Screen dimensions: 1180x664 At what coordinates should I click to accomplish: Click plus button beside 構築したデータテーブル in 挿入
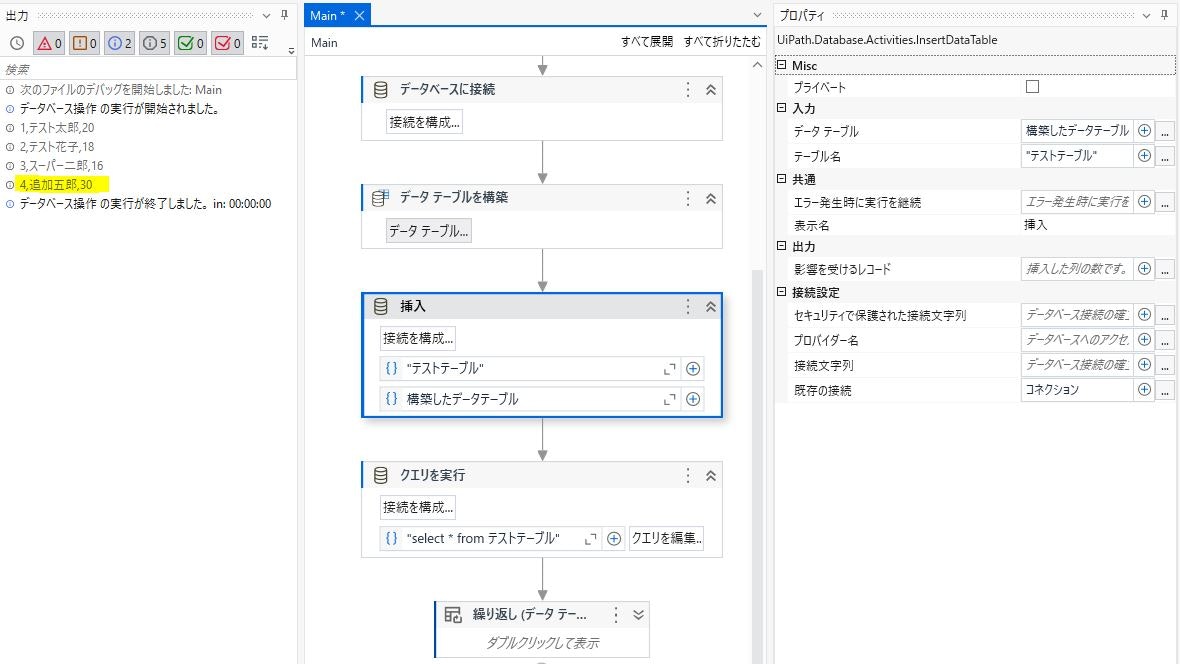(693, 399)
